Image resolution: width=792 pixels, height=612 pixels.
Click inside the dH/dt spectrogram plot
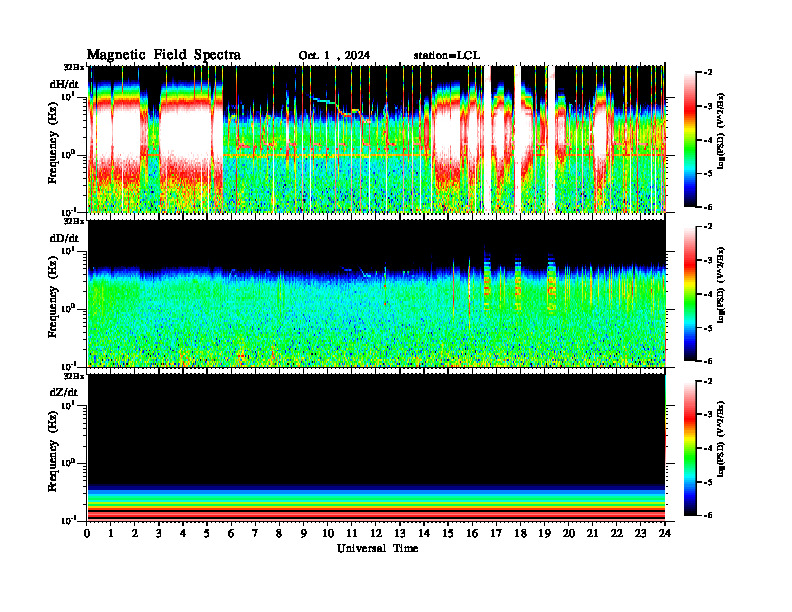point(376,139)
